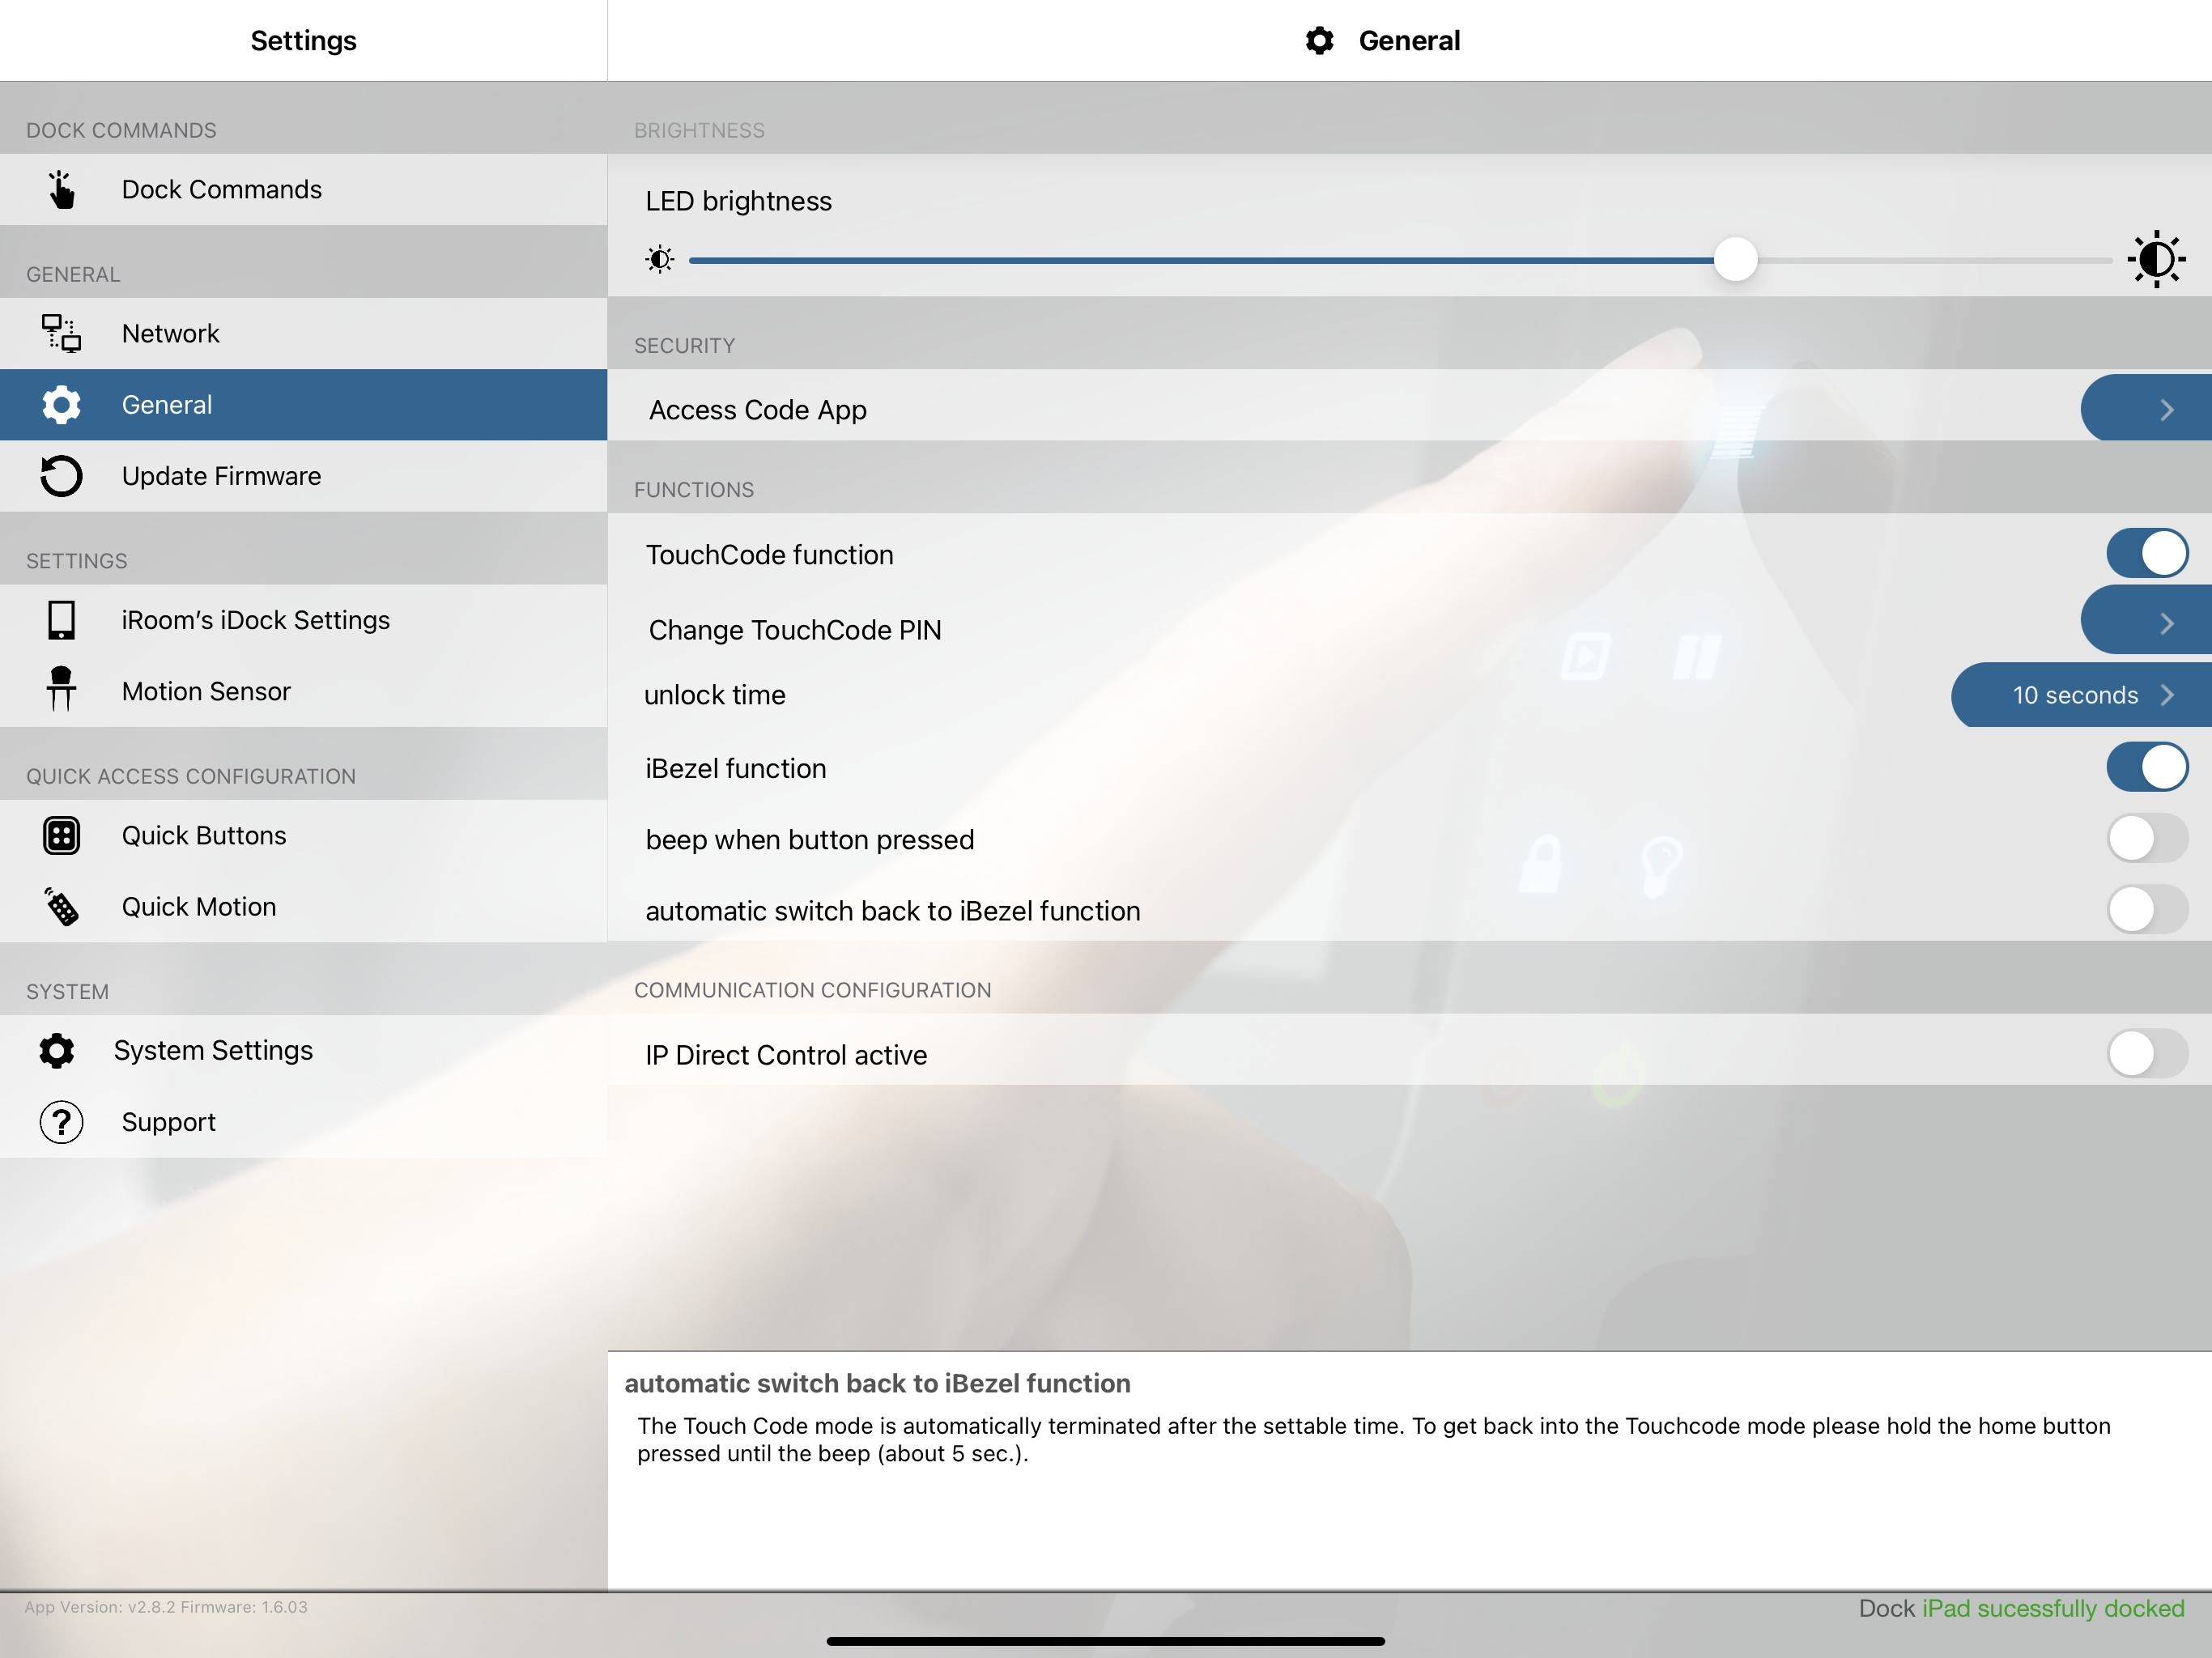
Task: Tap the iPad home indicator bar
Action: (1106, 1641)
